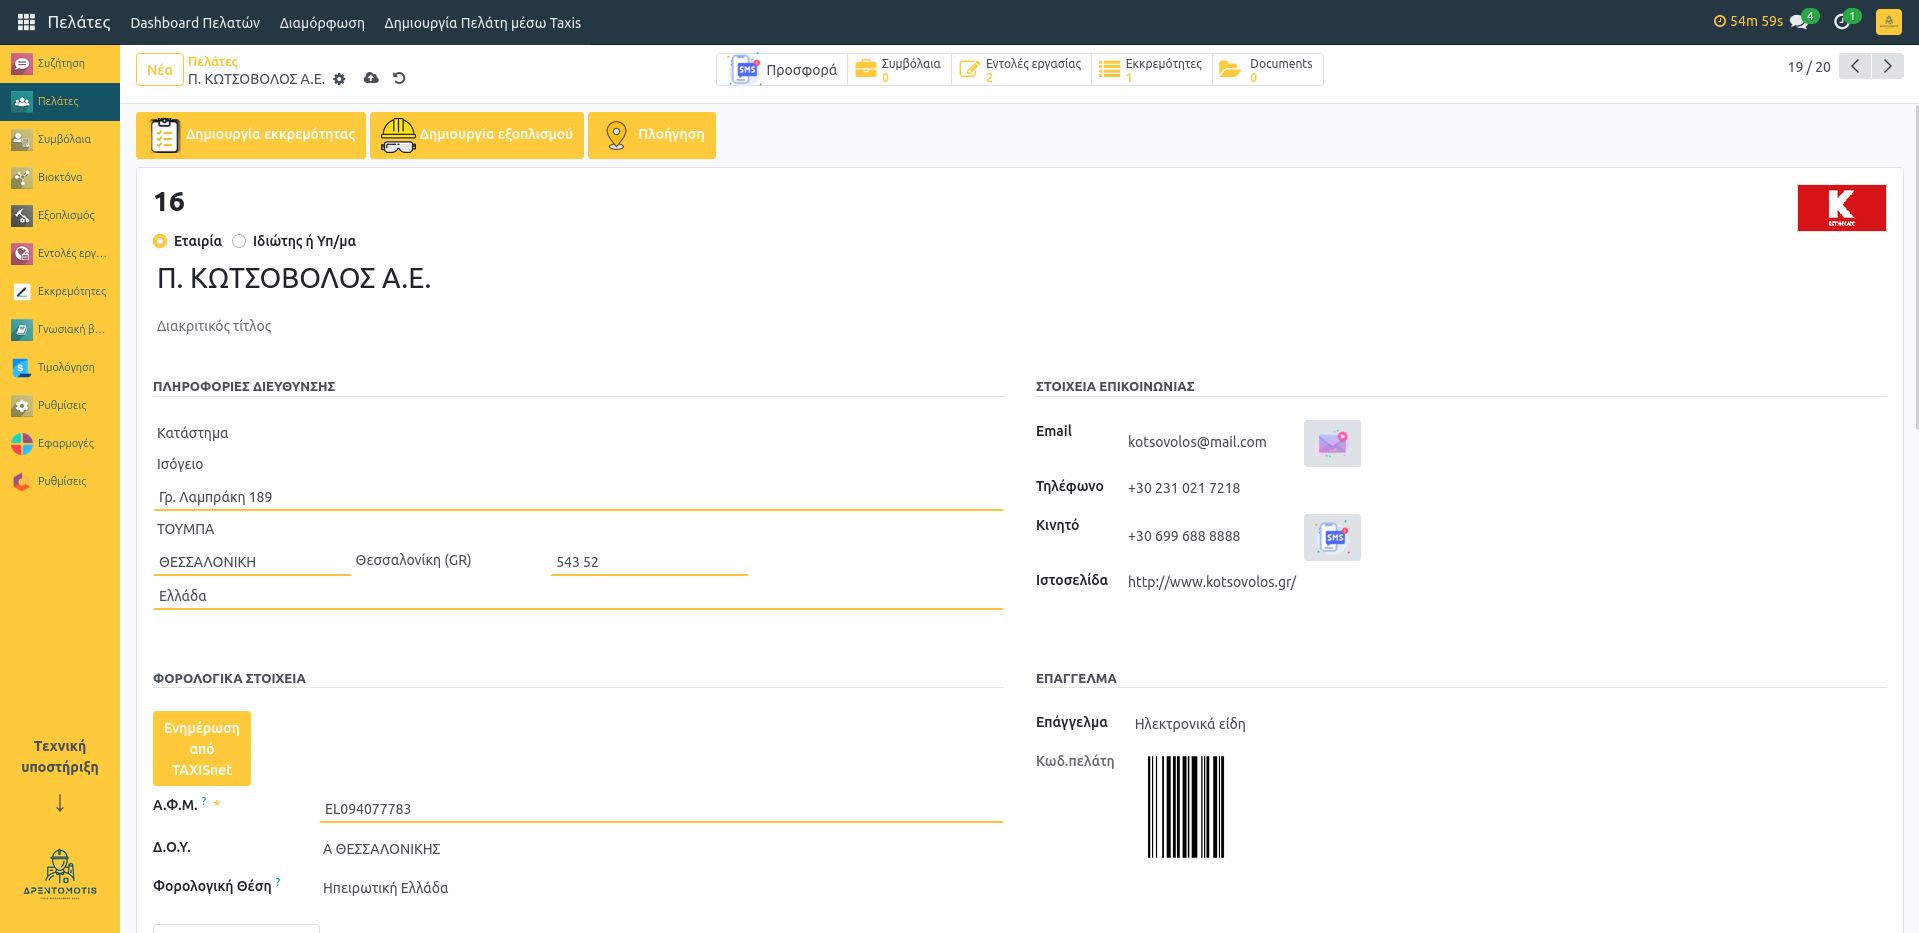
Task: Select the Εταιρία radio option
Action: pos(160,241)
